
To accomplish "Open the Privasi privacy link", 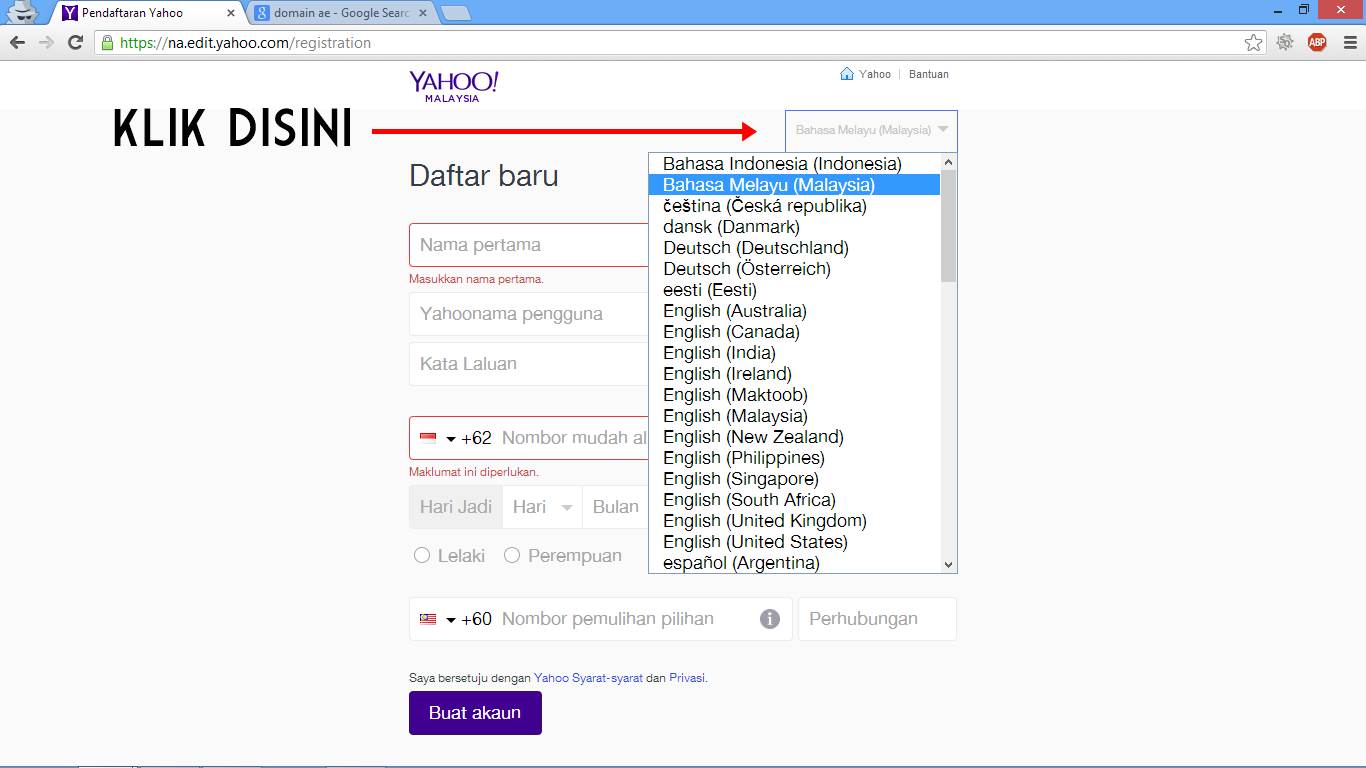I will [687, 678].
